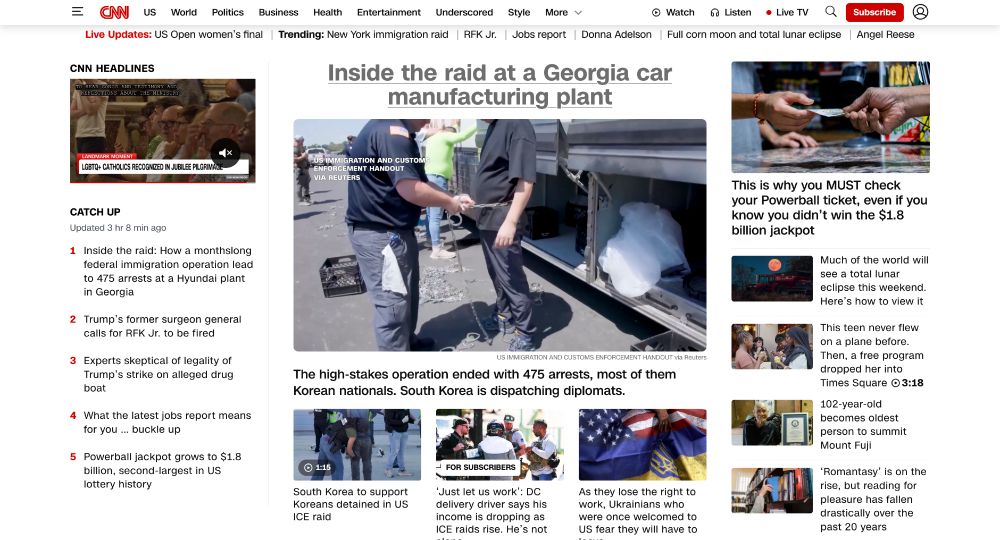Open South Korea to support Koreans story
The width and height of the screenshot is (1000, 540).
tap(350, 504)
